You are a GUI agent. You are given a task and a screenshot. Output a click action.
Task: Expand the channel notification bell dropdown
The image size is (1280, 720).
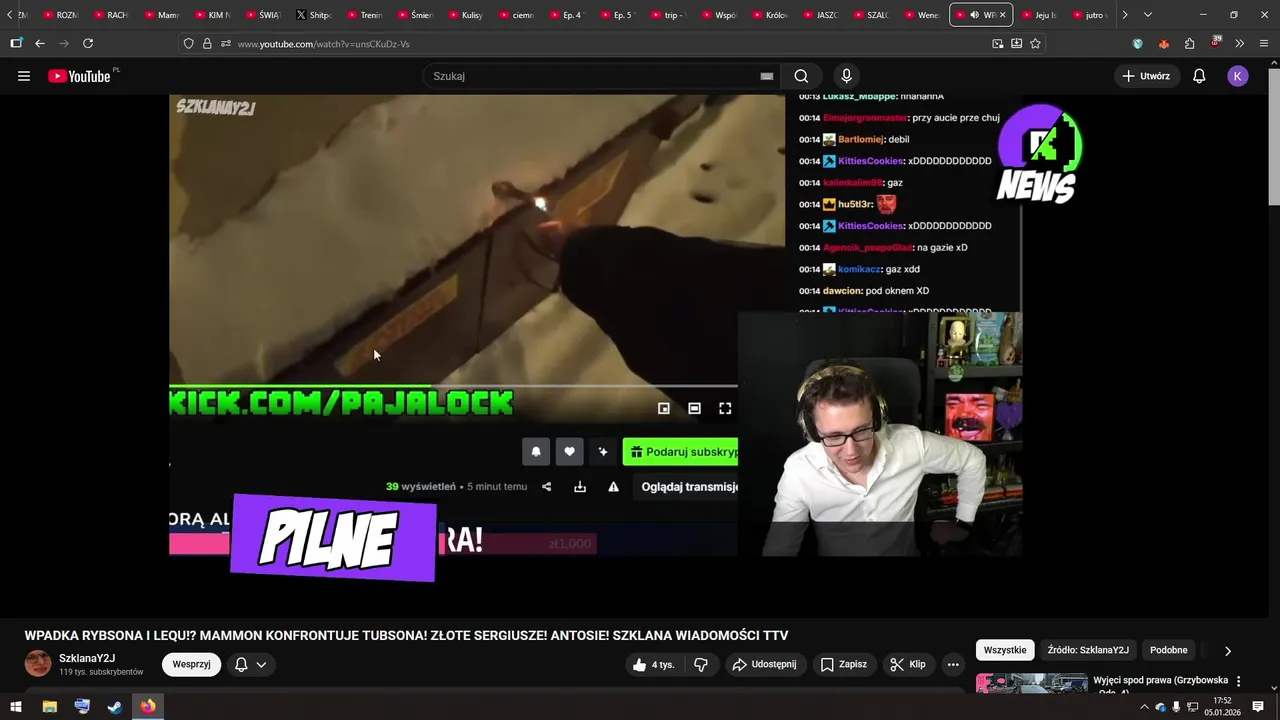tap(250, 664)
